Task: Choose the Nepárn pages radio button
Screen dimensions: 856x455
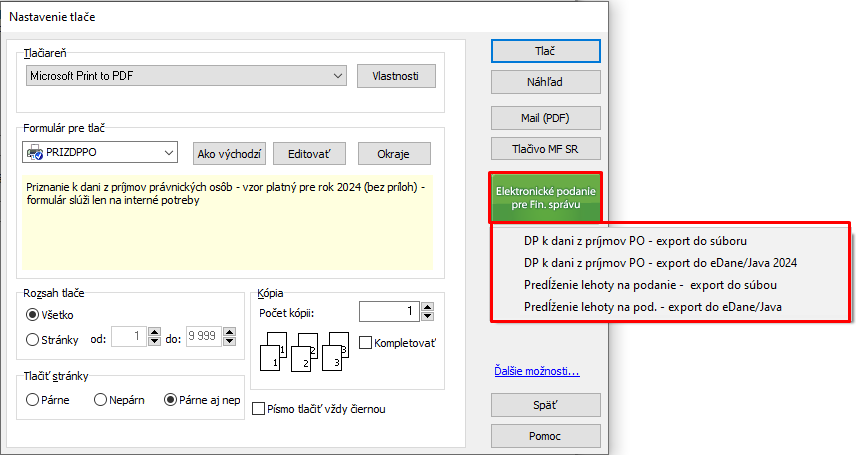Action: click(x=100, y=399)
